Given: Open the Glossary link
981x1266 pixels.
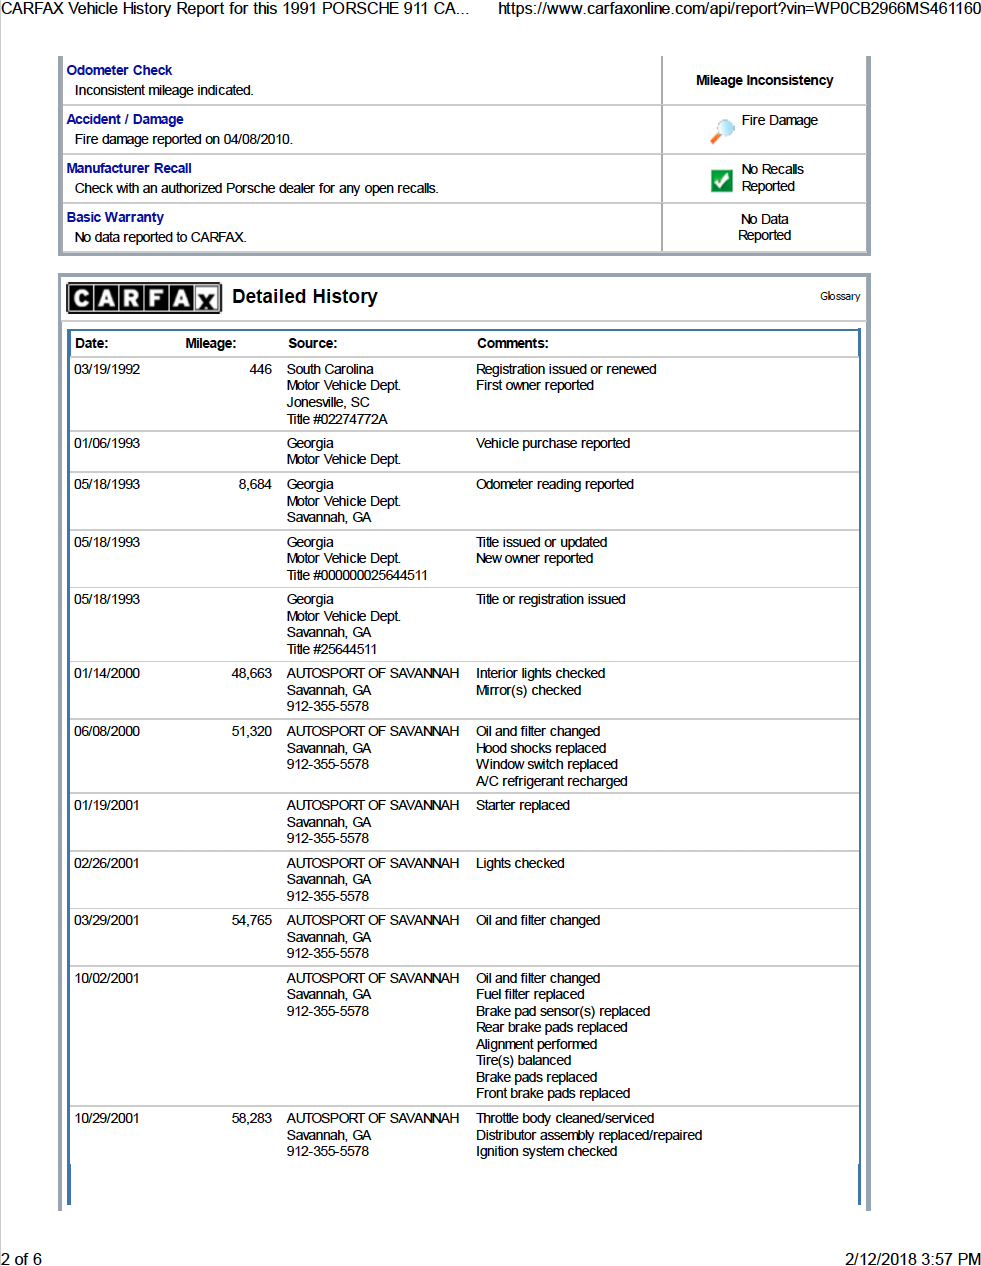Looking at the screenshot, I should 840,296.
